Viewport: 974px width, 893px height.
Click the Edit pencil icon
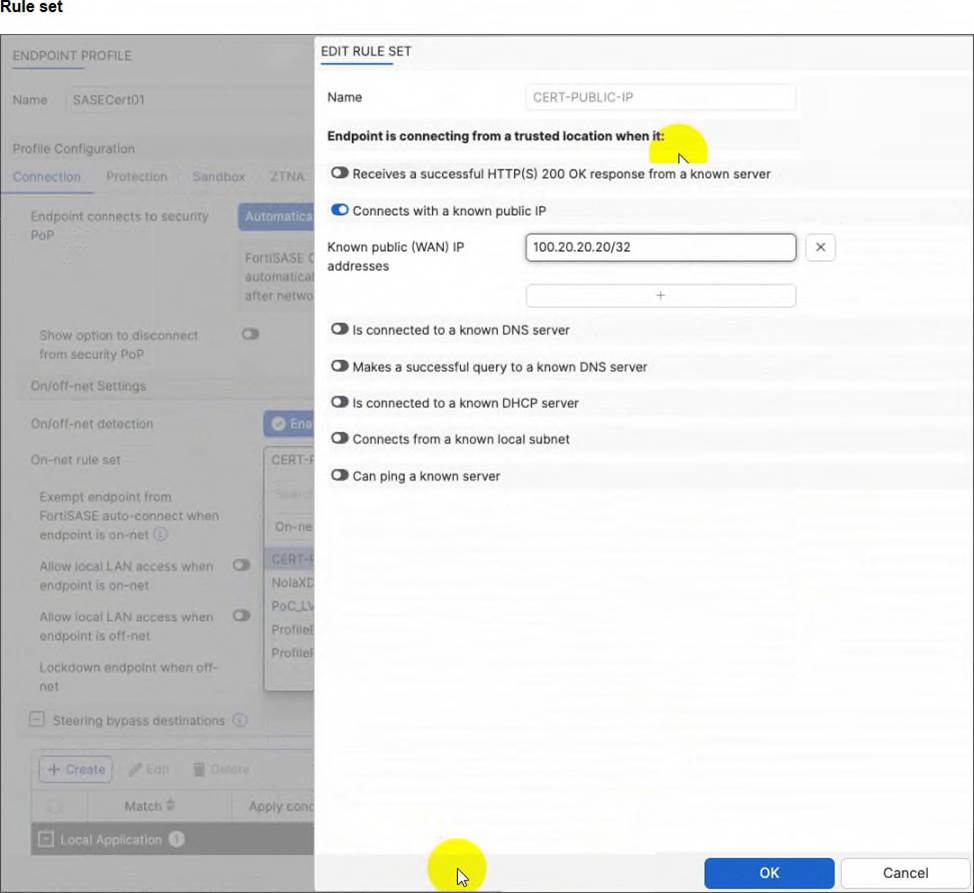pyautogui.click(x=135, y=769)
